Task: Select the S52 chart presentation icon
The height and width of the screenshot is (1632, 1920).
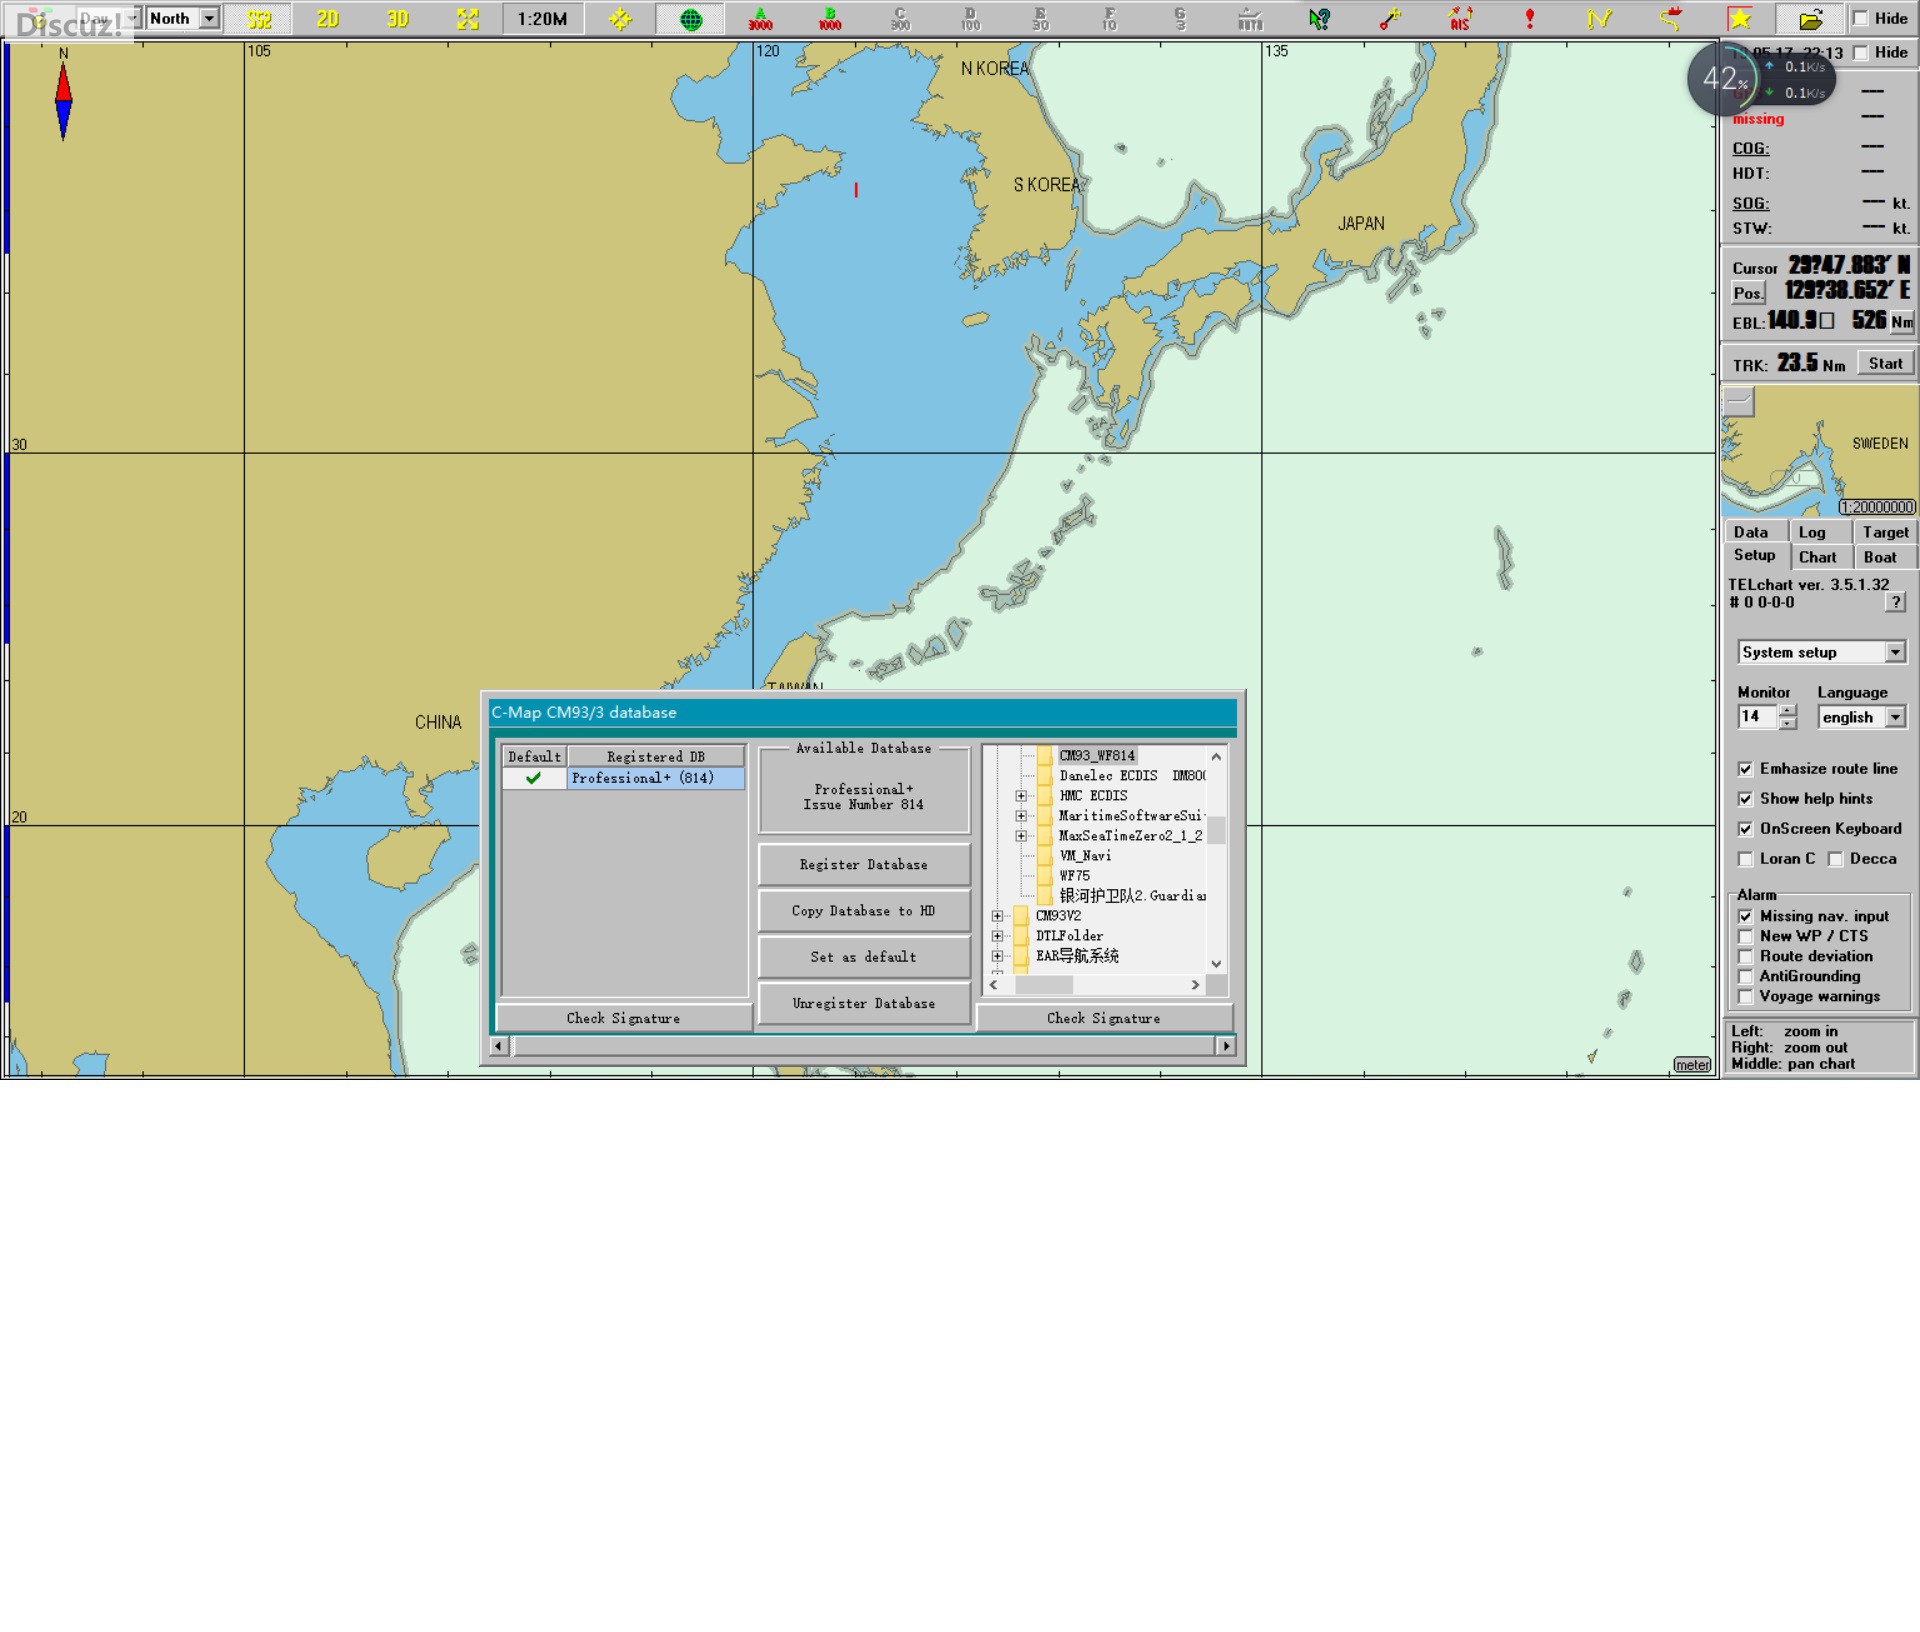Action: pyautogui.click(x=259, y=19)
